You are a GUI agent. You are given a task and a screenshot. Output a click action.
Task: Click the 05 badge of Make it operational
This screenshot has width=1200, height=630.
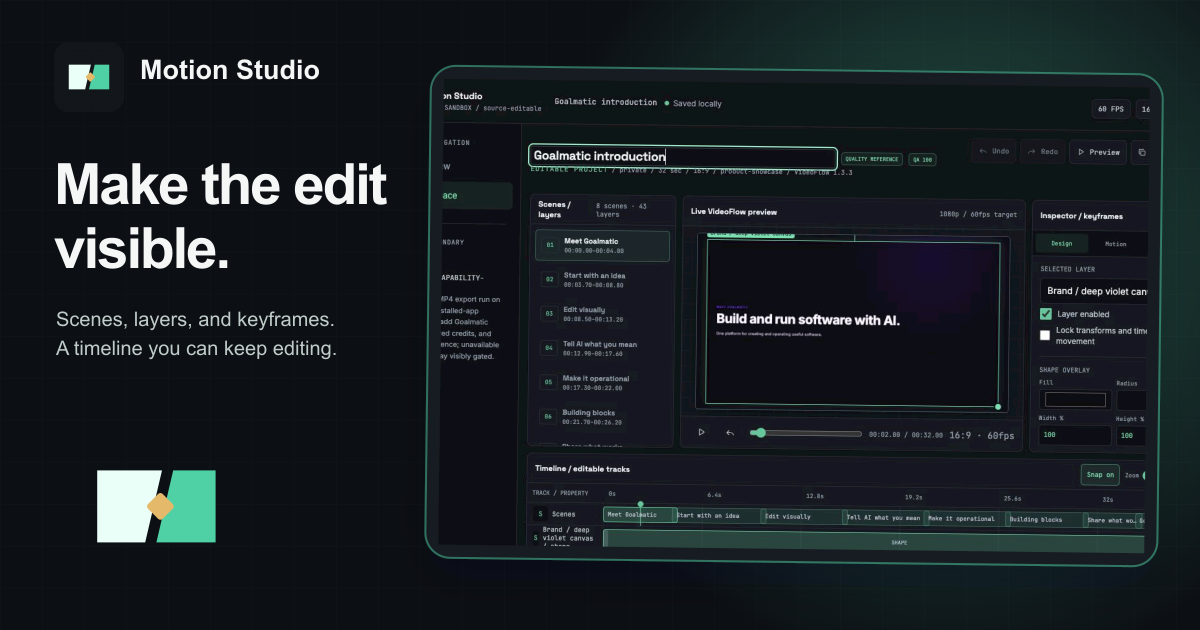click(549, 382)
